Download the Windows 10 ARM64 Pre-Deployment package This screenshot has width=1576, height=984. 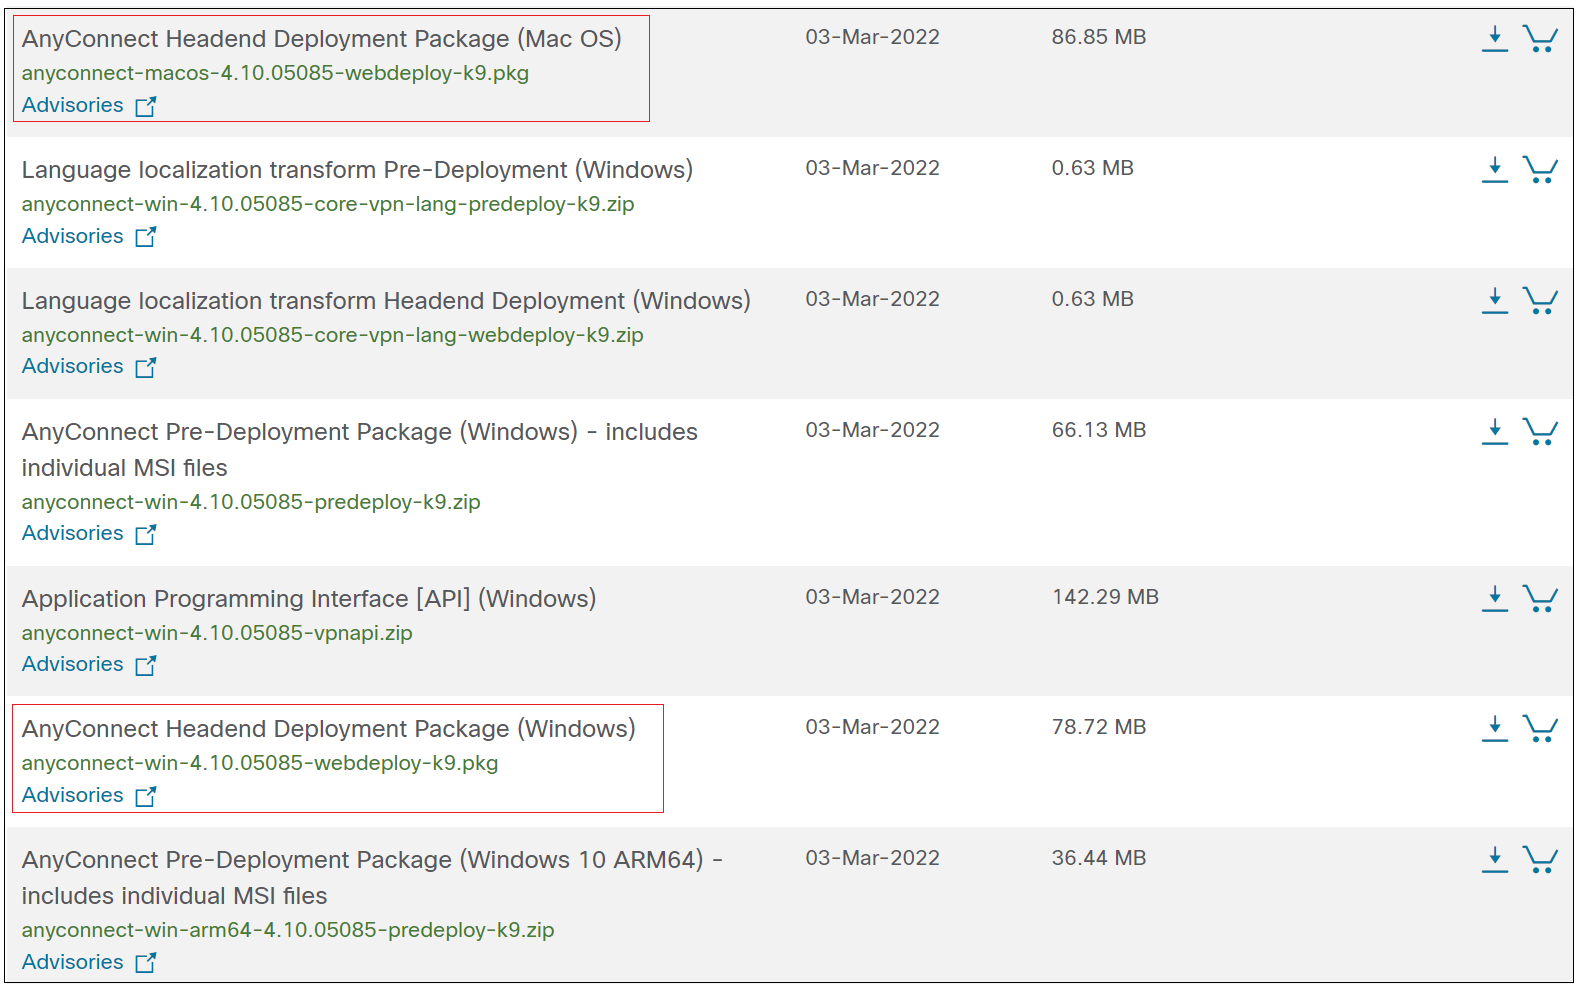(1494, 860)
